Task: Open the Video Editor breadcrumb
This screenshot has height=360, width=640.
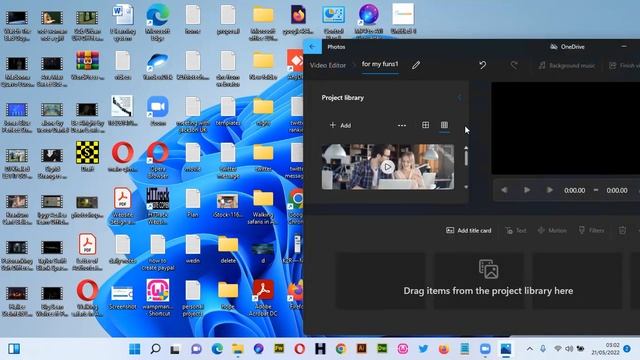Action: pyautogui.click(x=327, y=65)
